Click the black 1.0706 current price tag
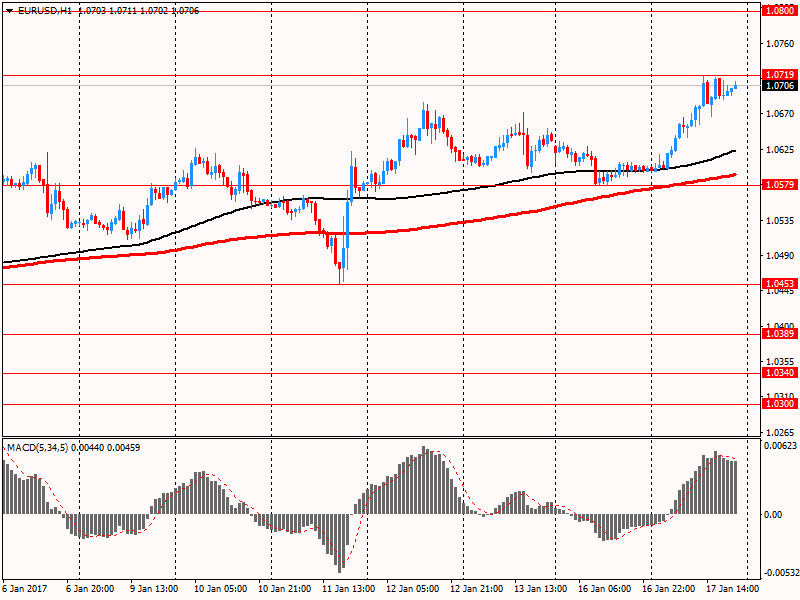The image size is (800, 600). tap(779, 86)
